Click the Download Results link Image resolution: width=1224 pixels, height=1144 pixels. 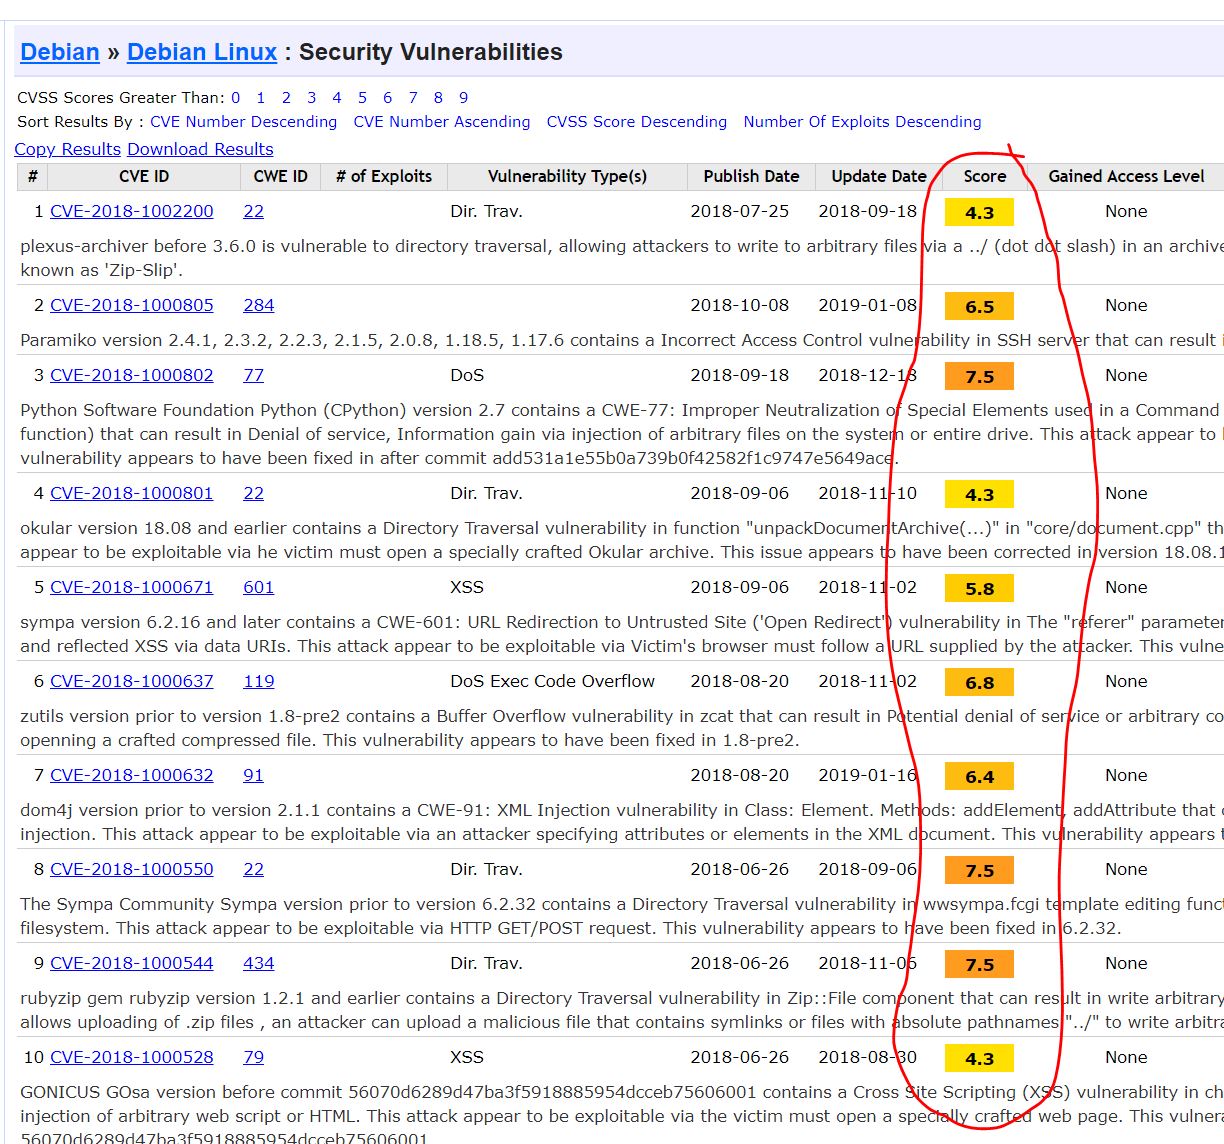click(x=200, y=149)
